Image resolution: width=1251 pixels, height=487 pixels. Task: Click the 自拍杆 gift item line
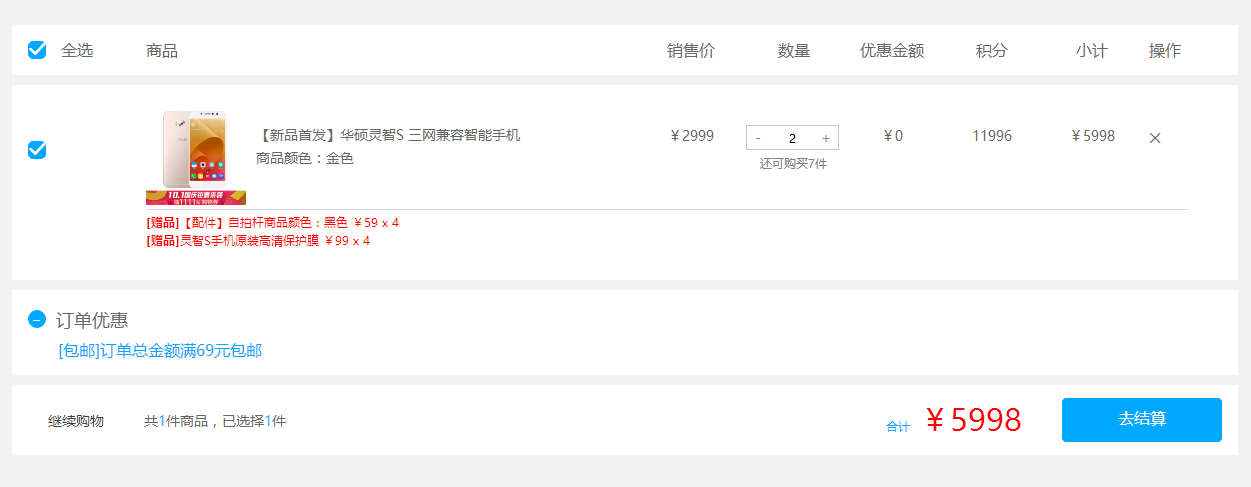click(x=272, y=222)
